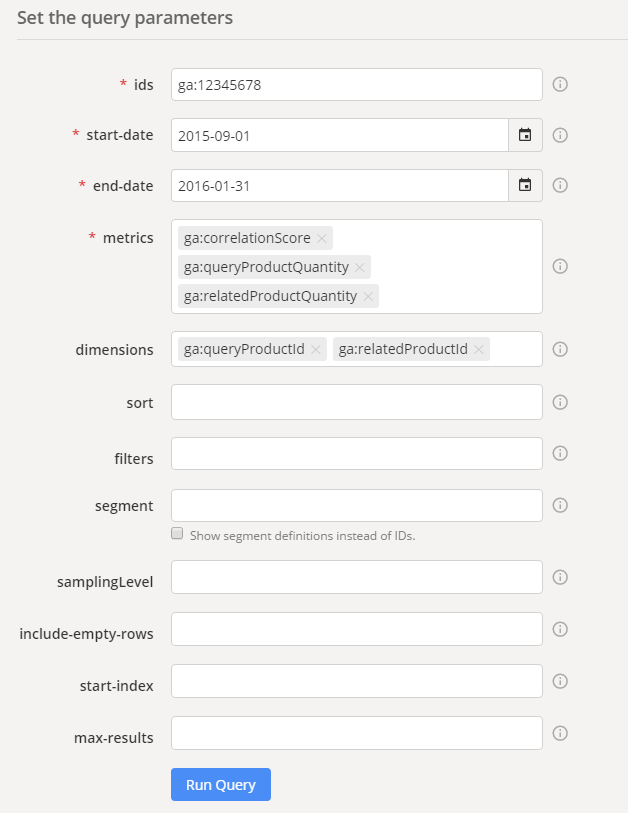
Task: Open the start-date calendar picker
Action: [x=525, y=135]
